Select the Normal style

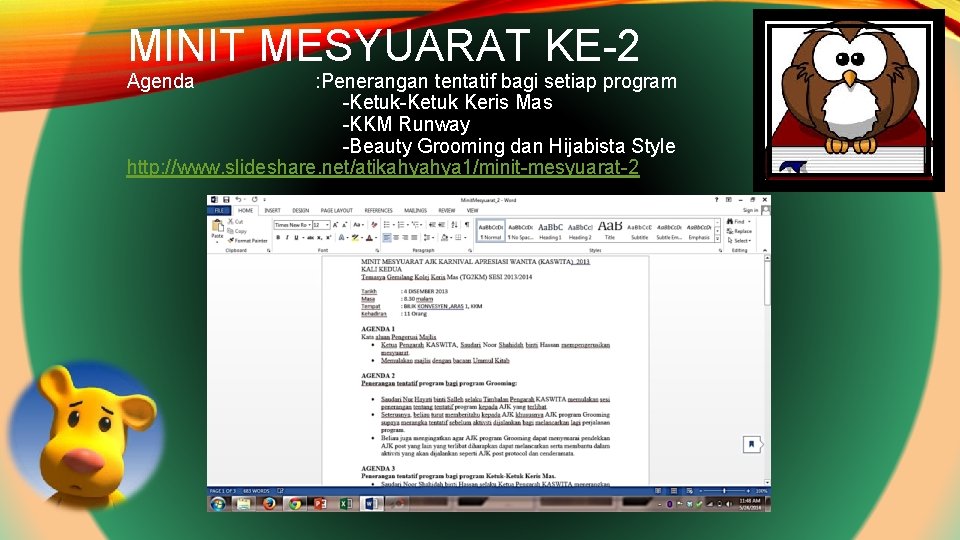tap(491, 231)
